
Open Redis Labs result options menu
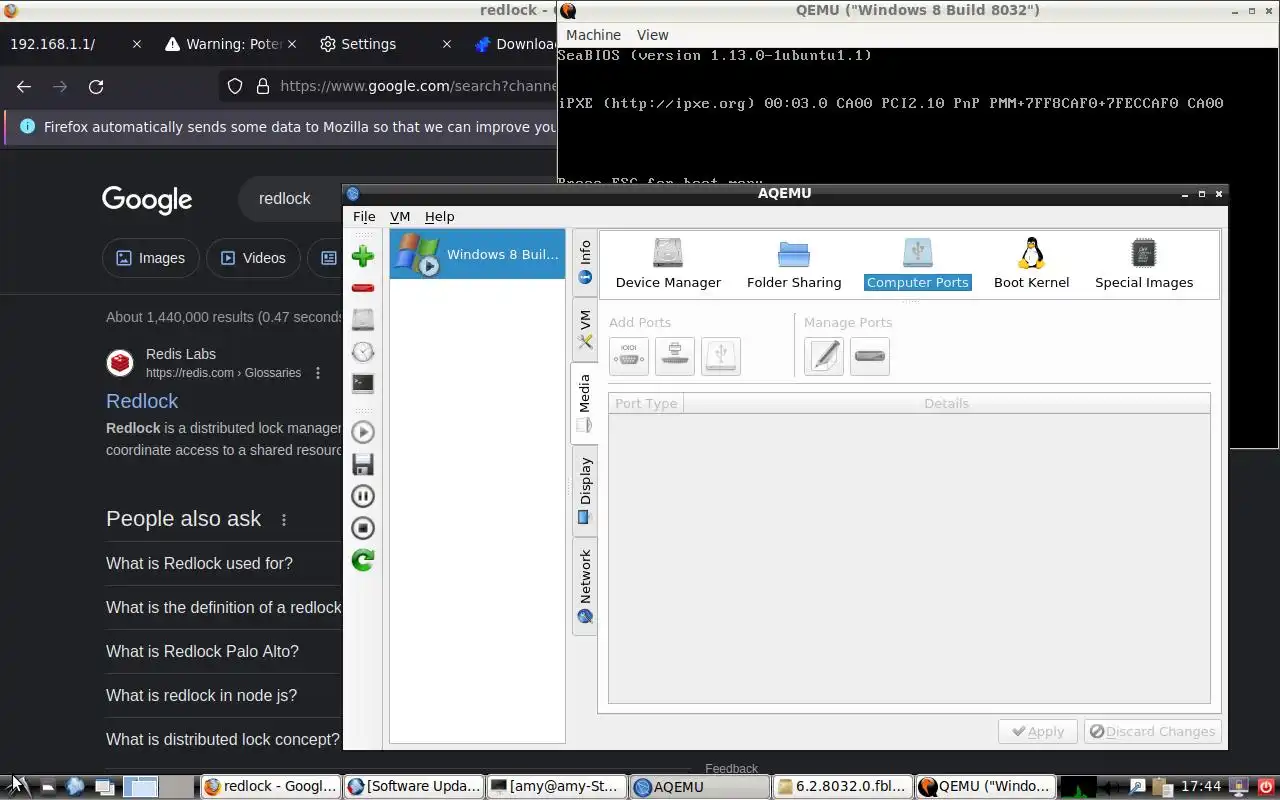click(x=318, y=373)
